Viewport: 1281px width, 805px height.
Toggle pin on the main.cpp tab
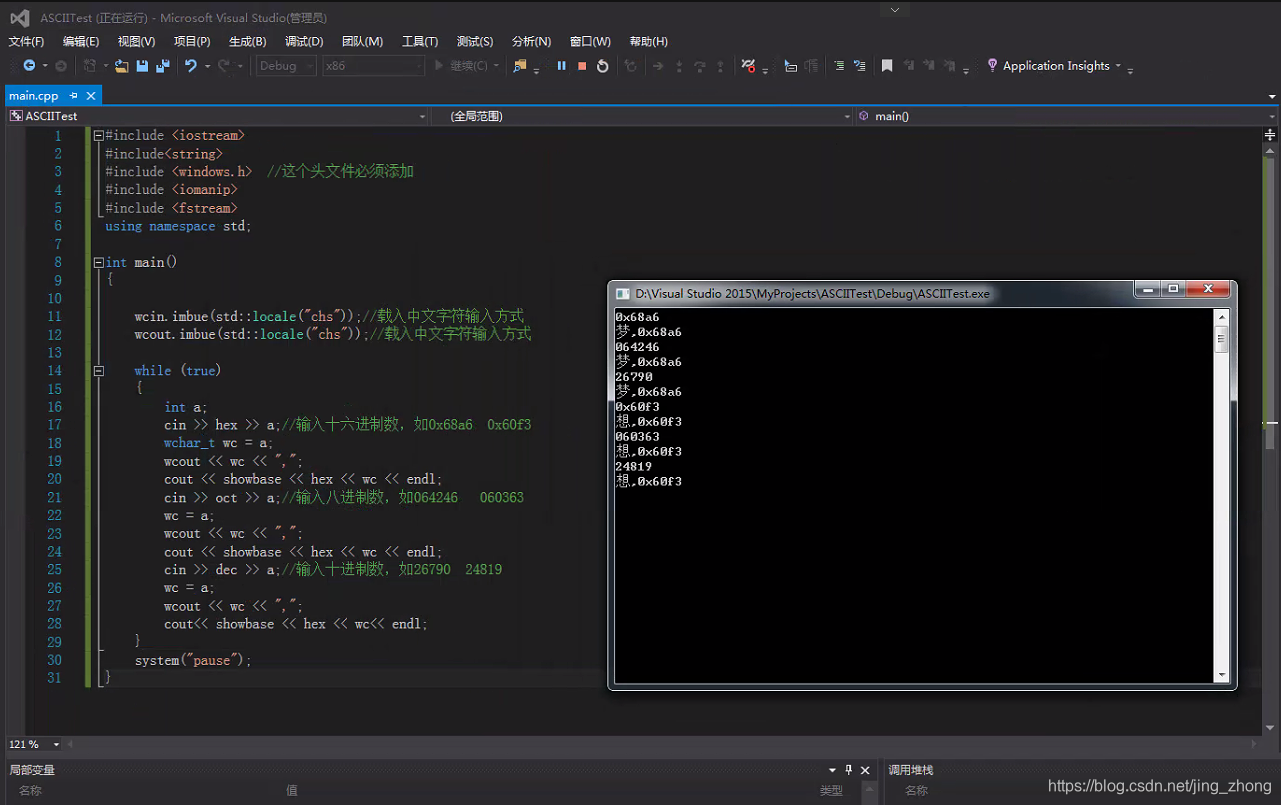point(73,96)
